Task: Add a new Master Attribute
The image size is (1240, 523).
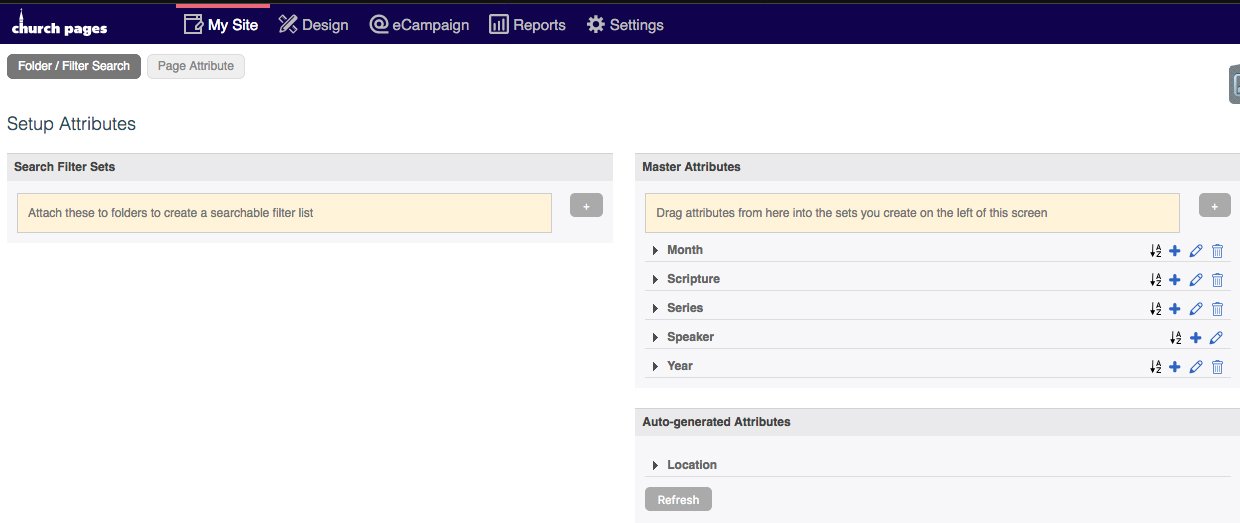Action: (1215, 205)
